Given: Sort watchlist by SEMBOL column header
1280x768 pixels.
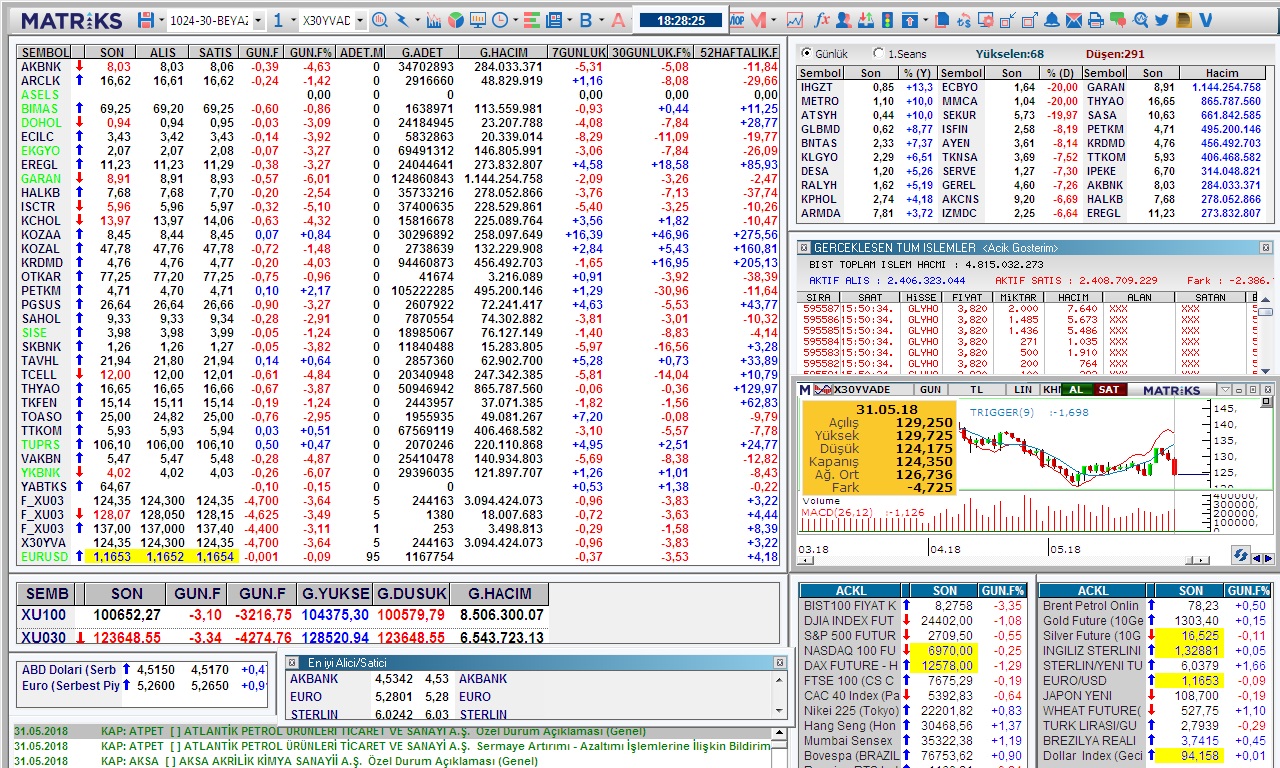Looking at the screenshot, I should coord(45,52).
